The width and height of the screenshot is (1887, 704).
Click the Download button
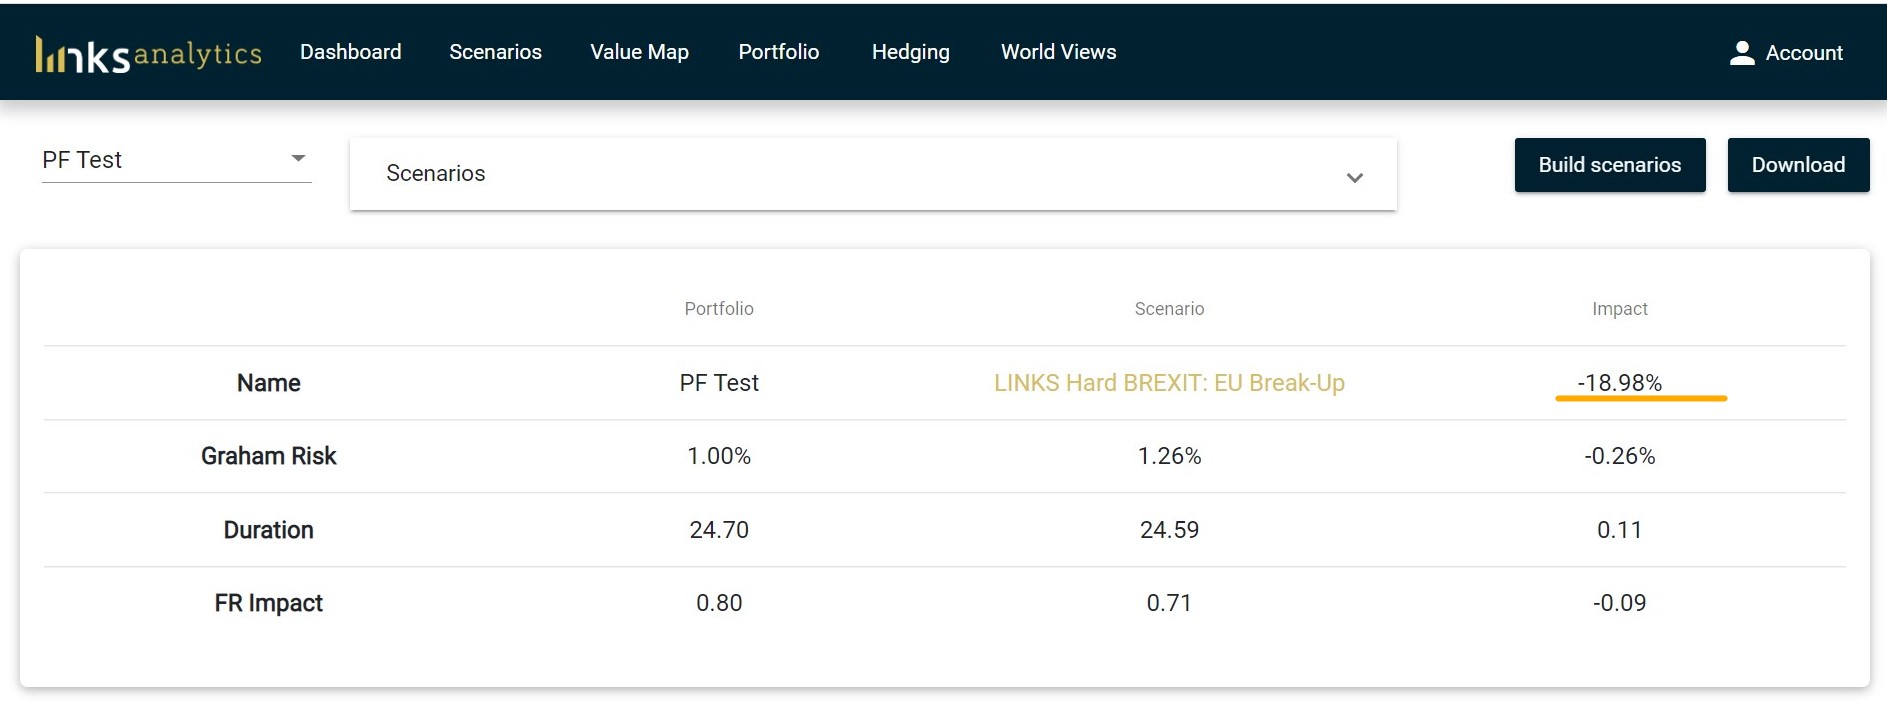pos(1797,165)
